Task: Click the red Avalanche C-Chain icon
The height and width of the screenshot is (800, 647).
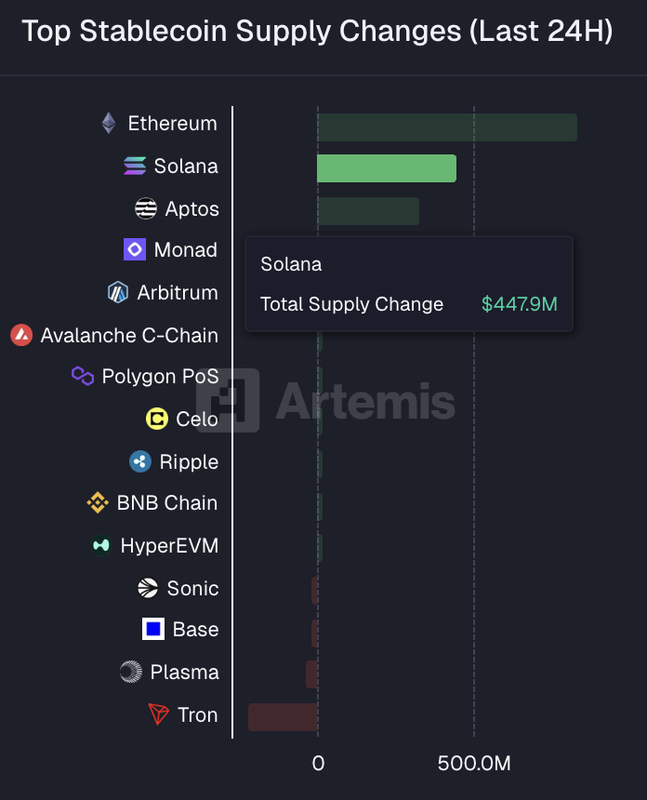Action: click(21, 335)
